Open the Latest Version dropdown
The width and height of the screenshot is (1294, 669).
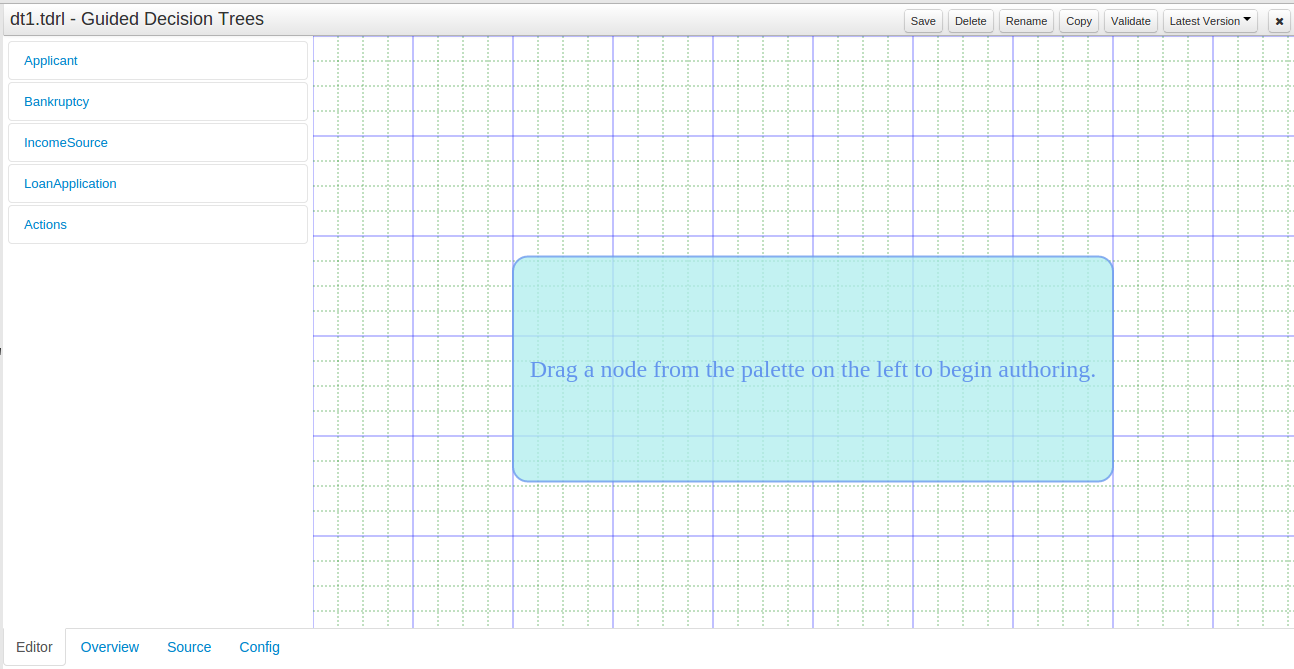point(1210,21)
